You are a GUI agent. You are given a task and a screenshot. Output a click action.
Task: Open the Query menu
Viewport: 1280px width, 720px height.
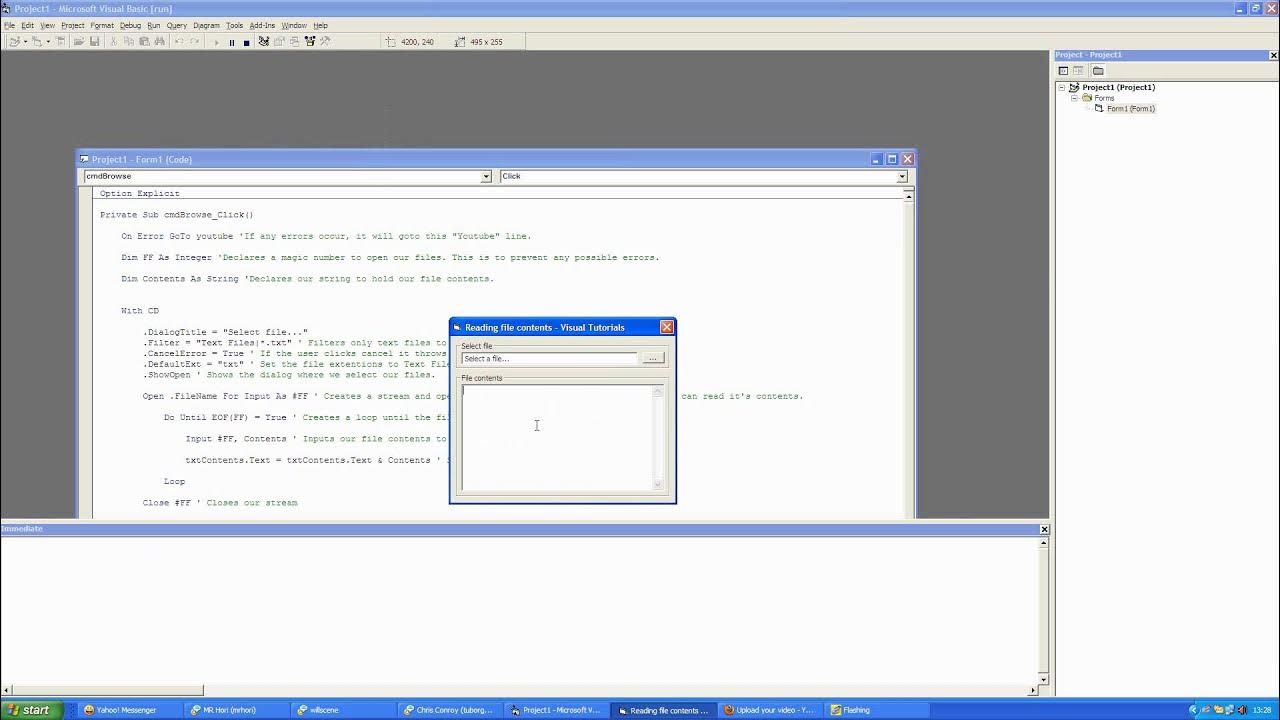pyautogui.click(x=177, y=25)
